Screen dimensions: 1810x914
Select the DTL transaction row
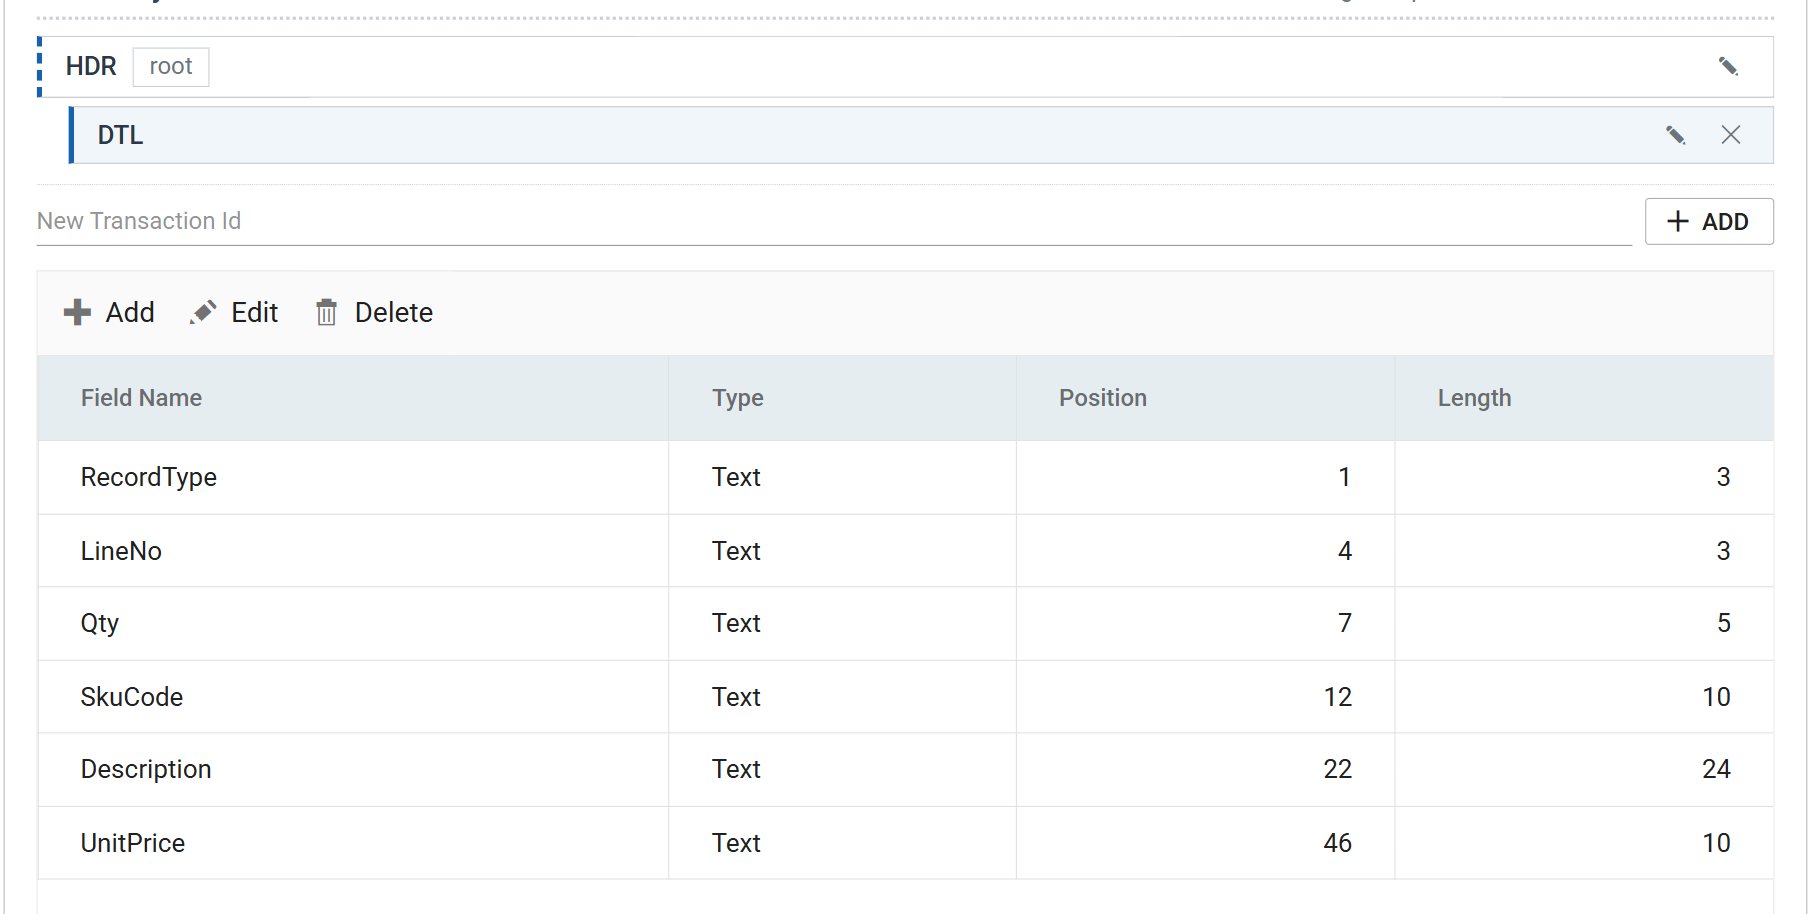coord(921,135)
